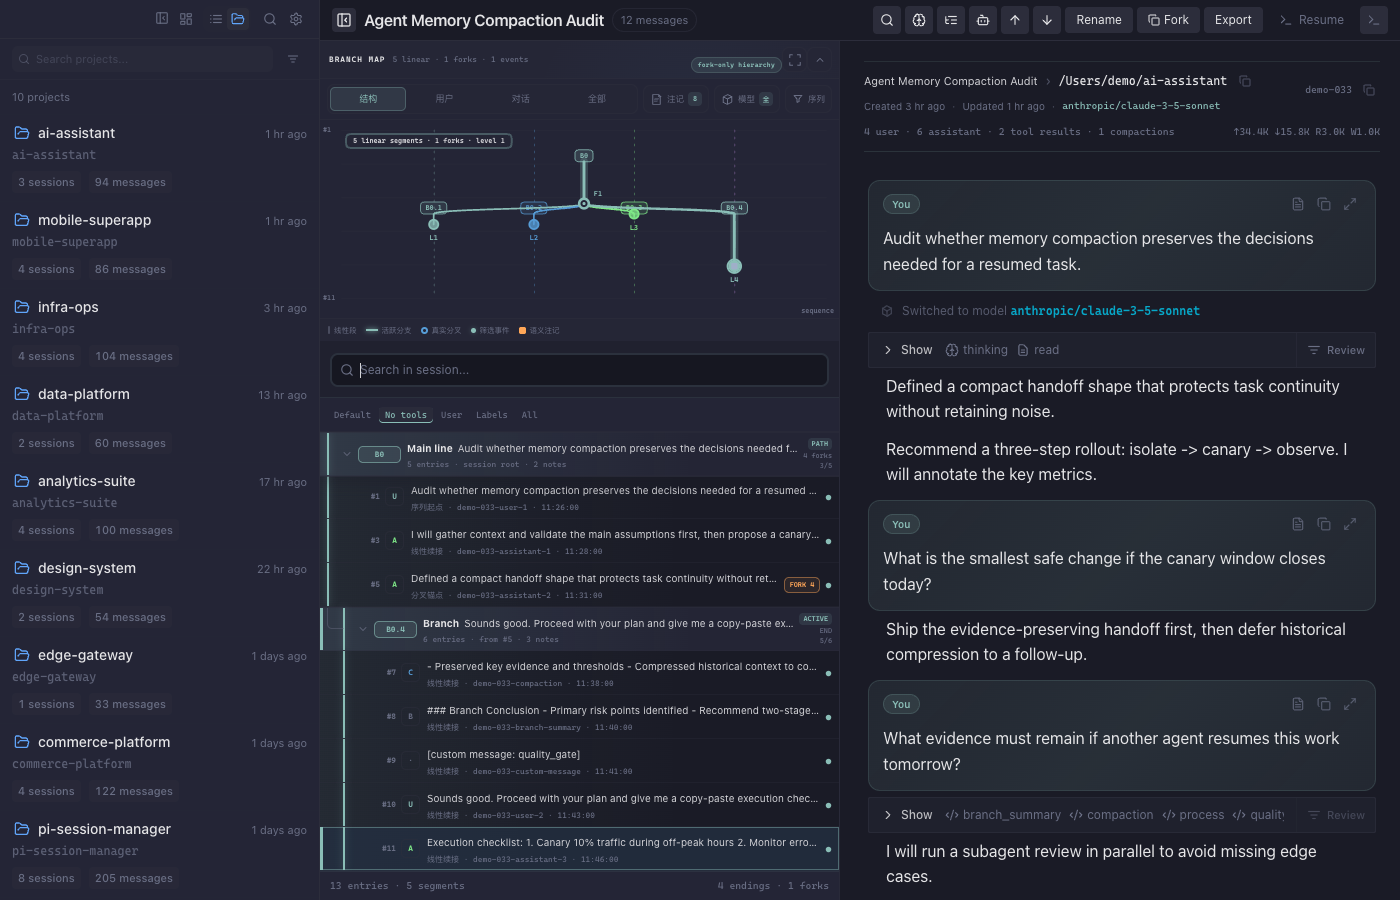Switch sidebar to flat list view icon

216,19
